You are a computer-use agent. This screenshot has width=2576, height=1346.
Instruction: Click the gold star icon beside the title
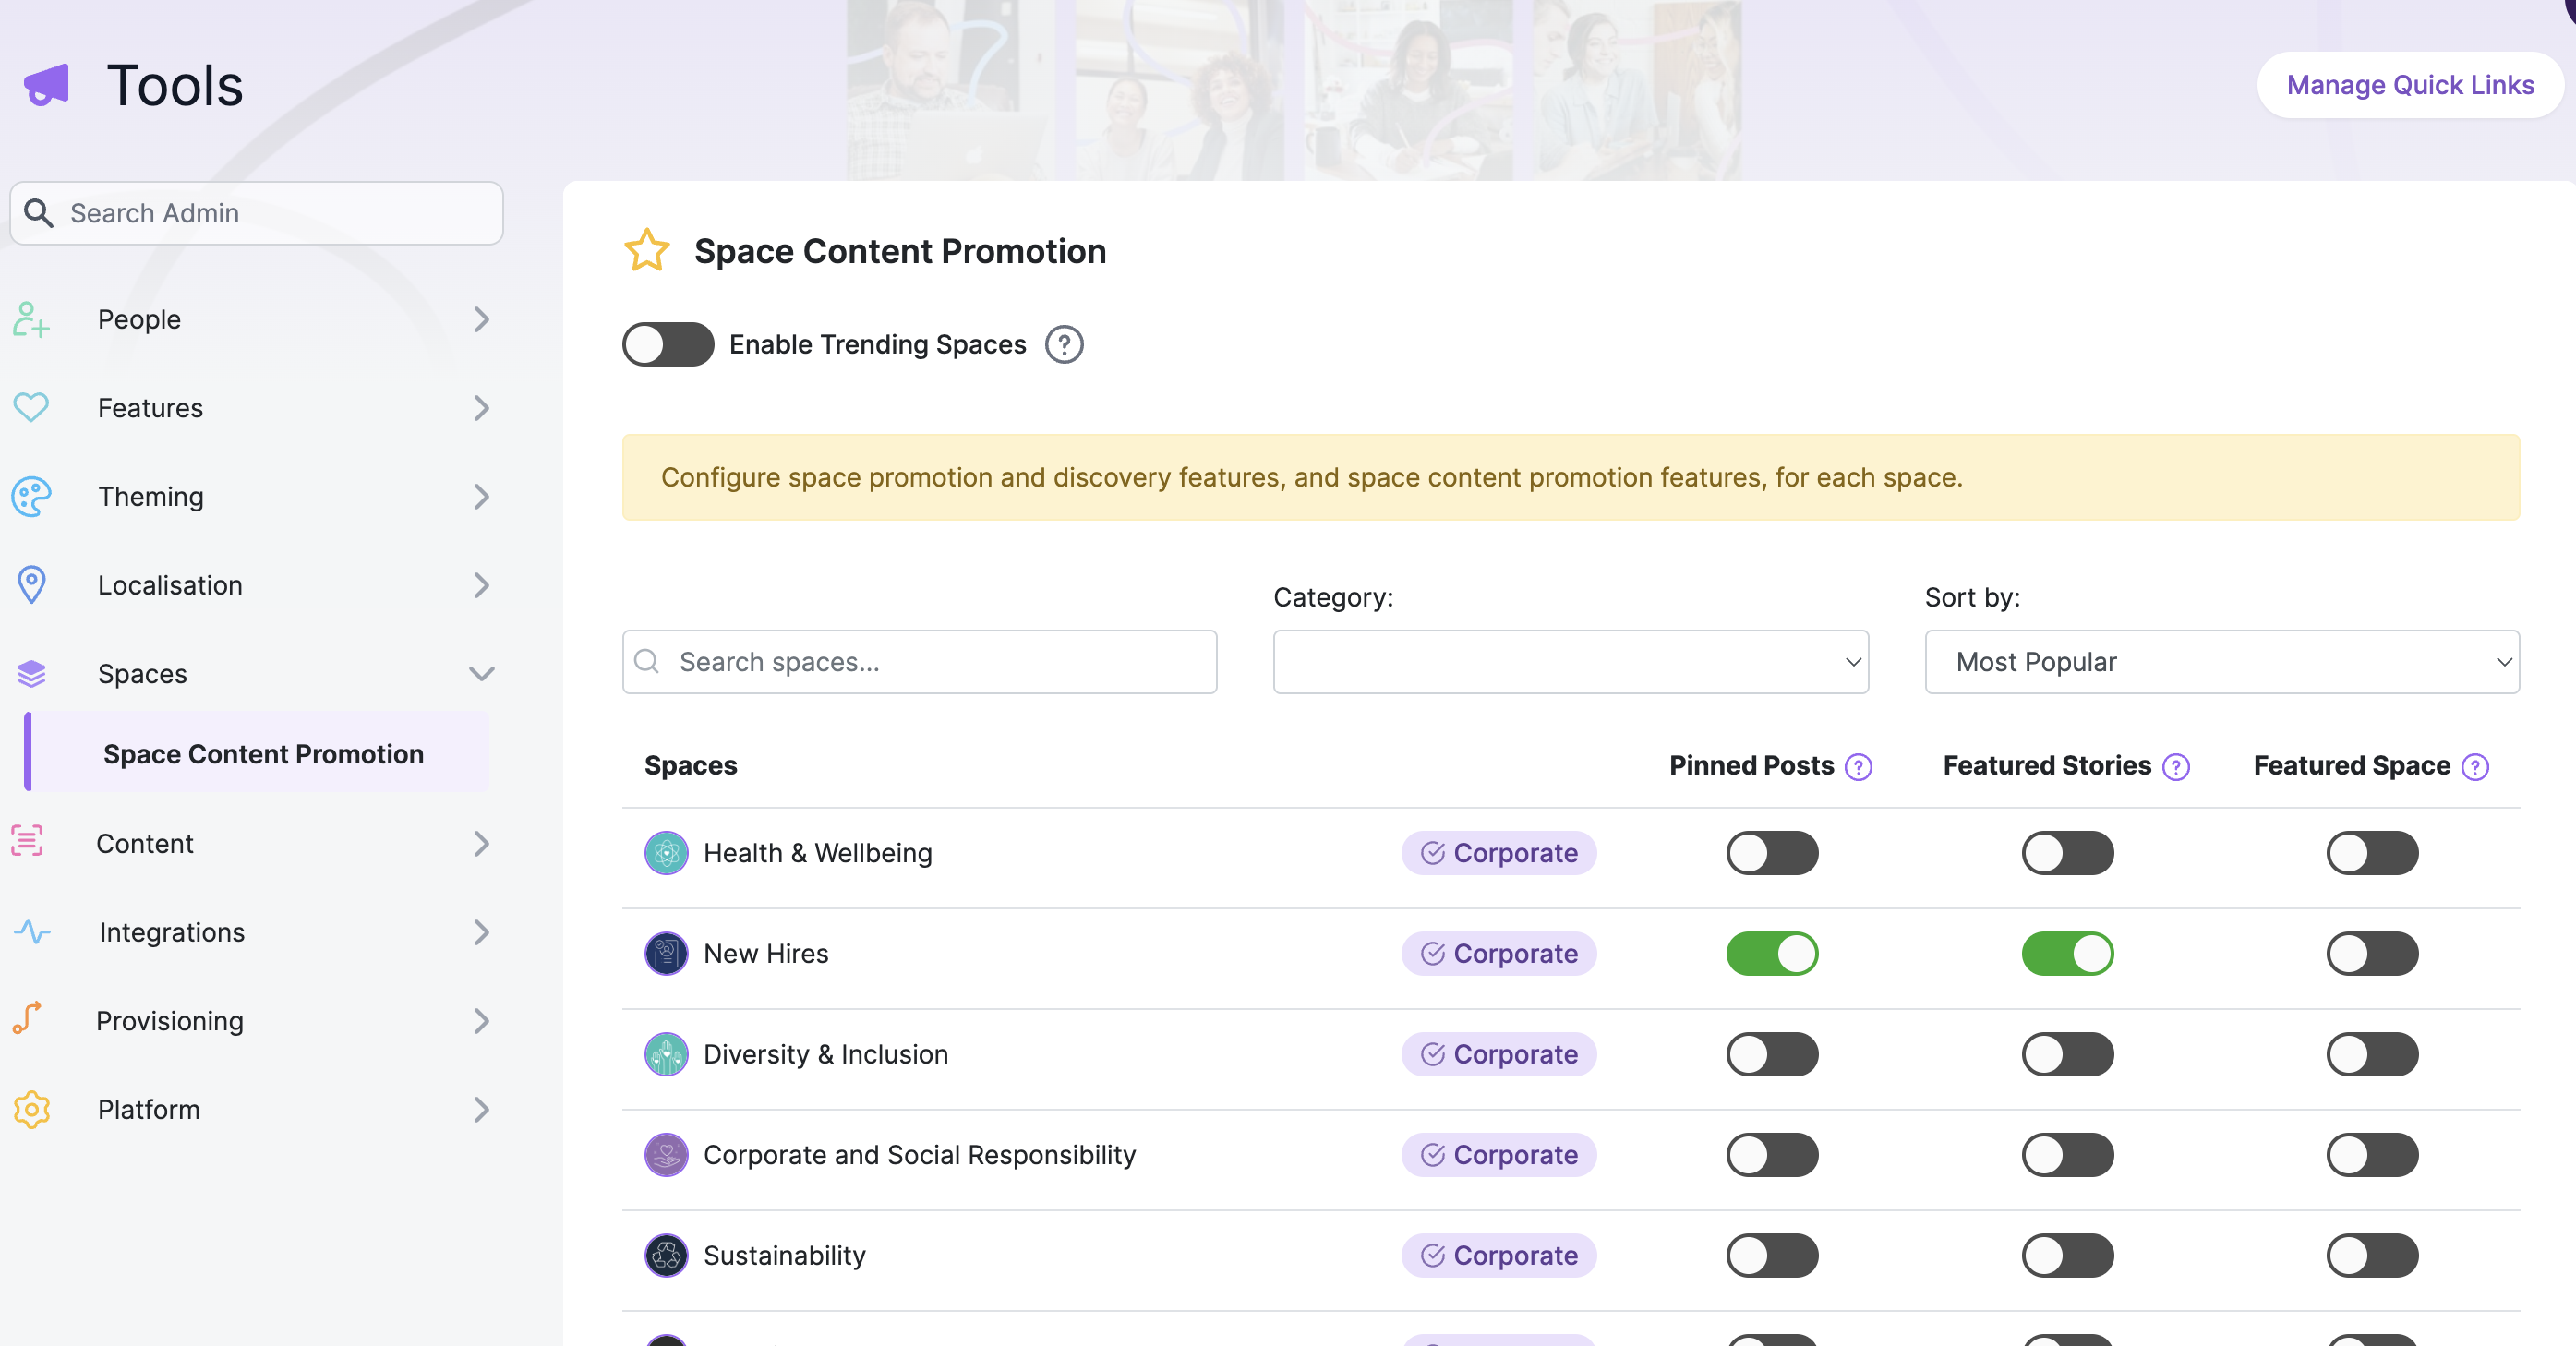[647, 251]
